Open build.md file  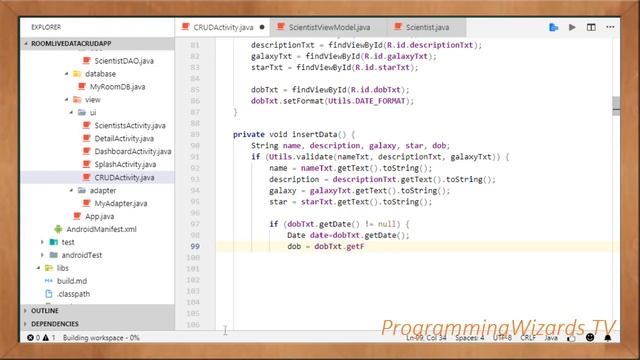[72, 281]
